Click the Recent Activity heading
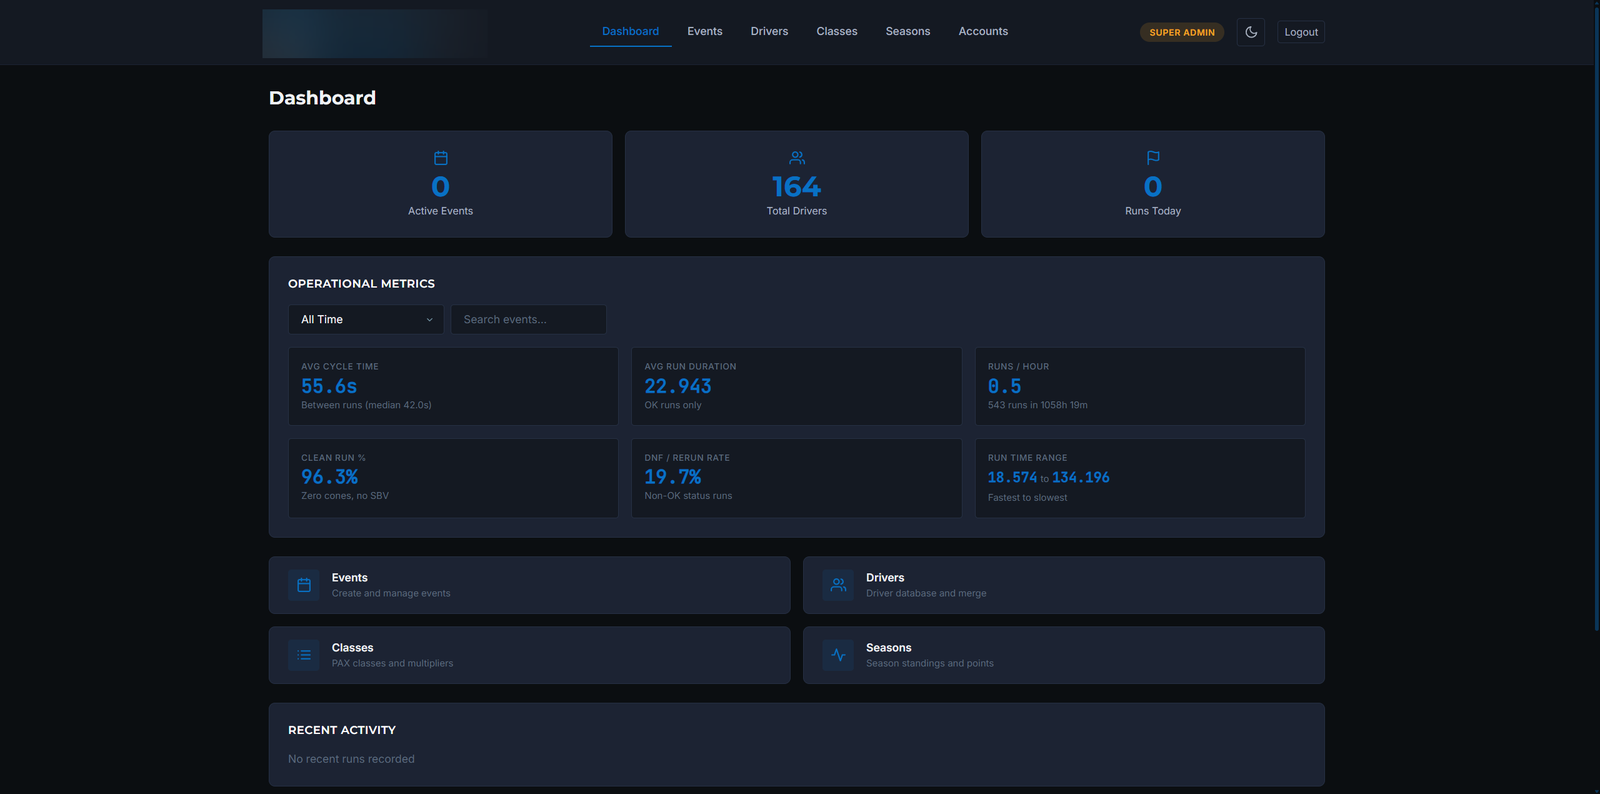Screen dimensions: 1600x794 coord(342,730)
